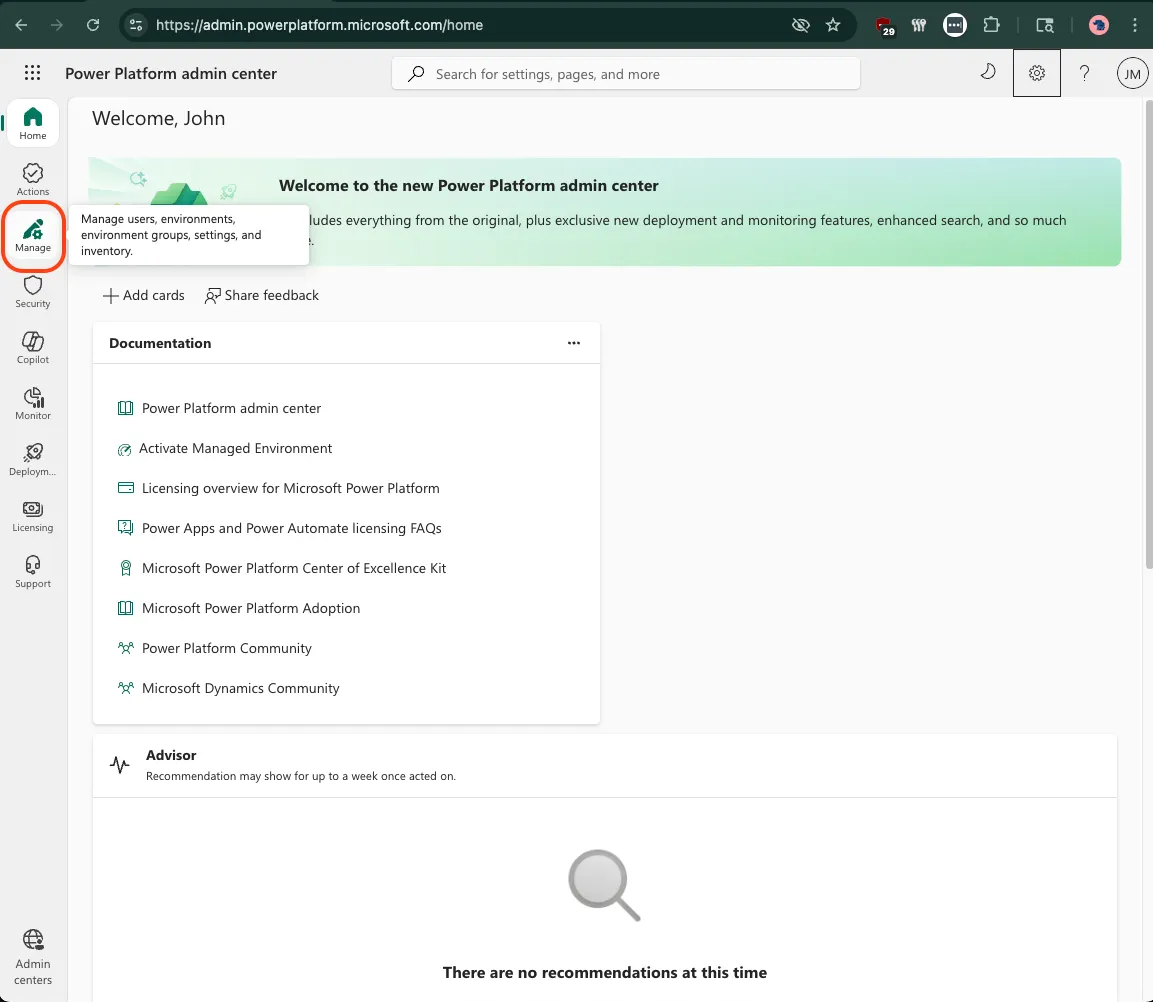Click the Microsoft app launcher waffle icon
Image resolution: width=1153 pixels, height=1002 pixels.
(x=32, y=73)
